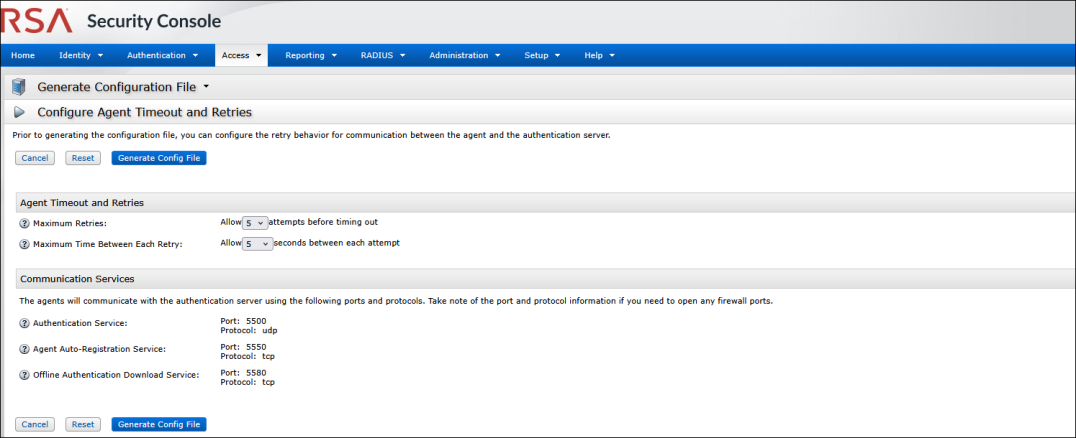Click the Authentication Service label
This screenshot has height=438, width=1076.
point(80,323)
